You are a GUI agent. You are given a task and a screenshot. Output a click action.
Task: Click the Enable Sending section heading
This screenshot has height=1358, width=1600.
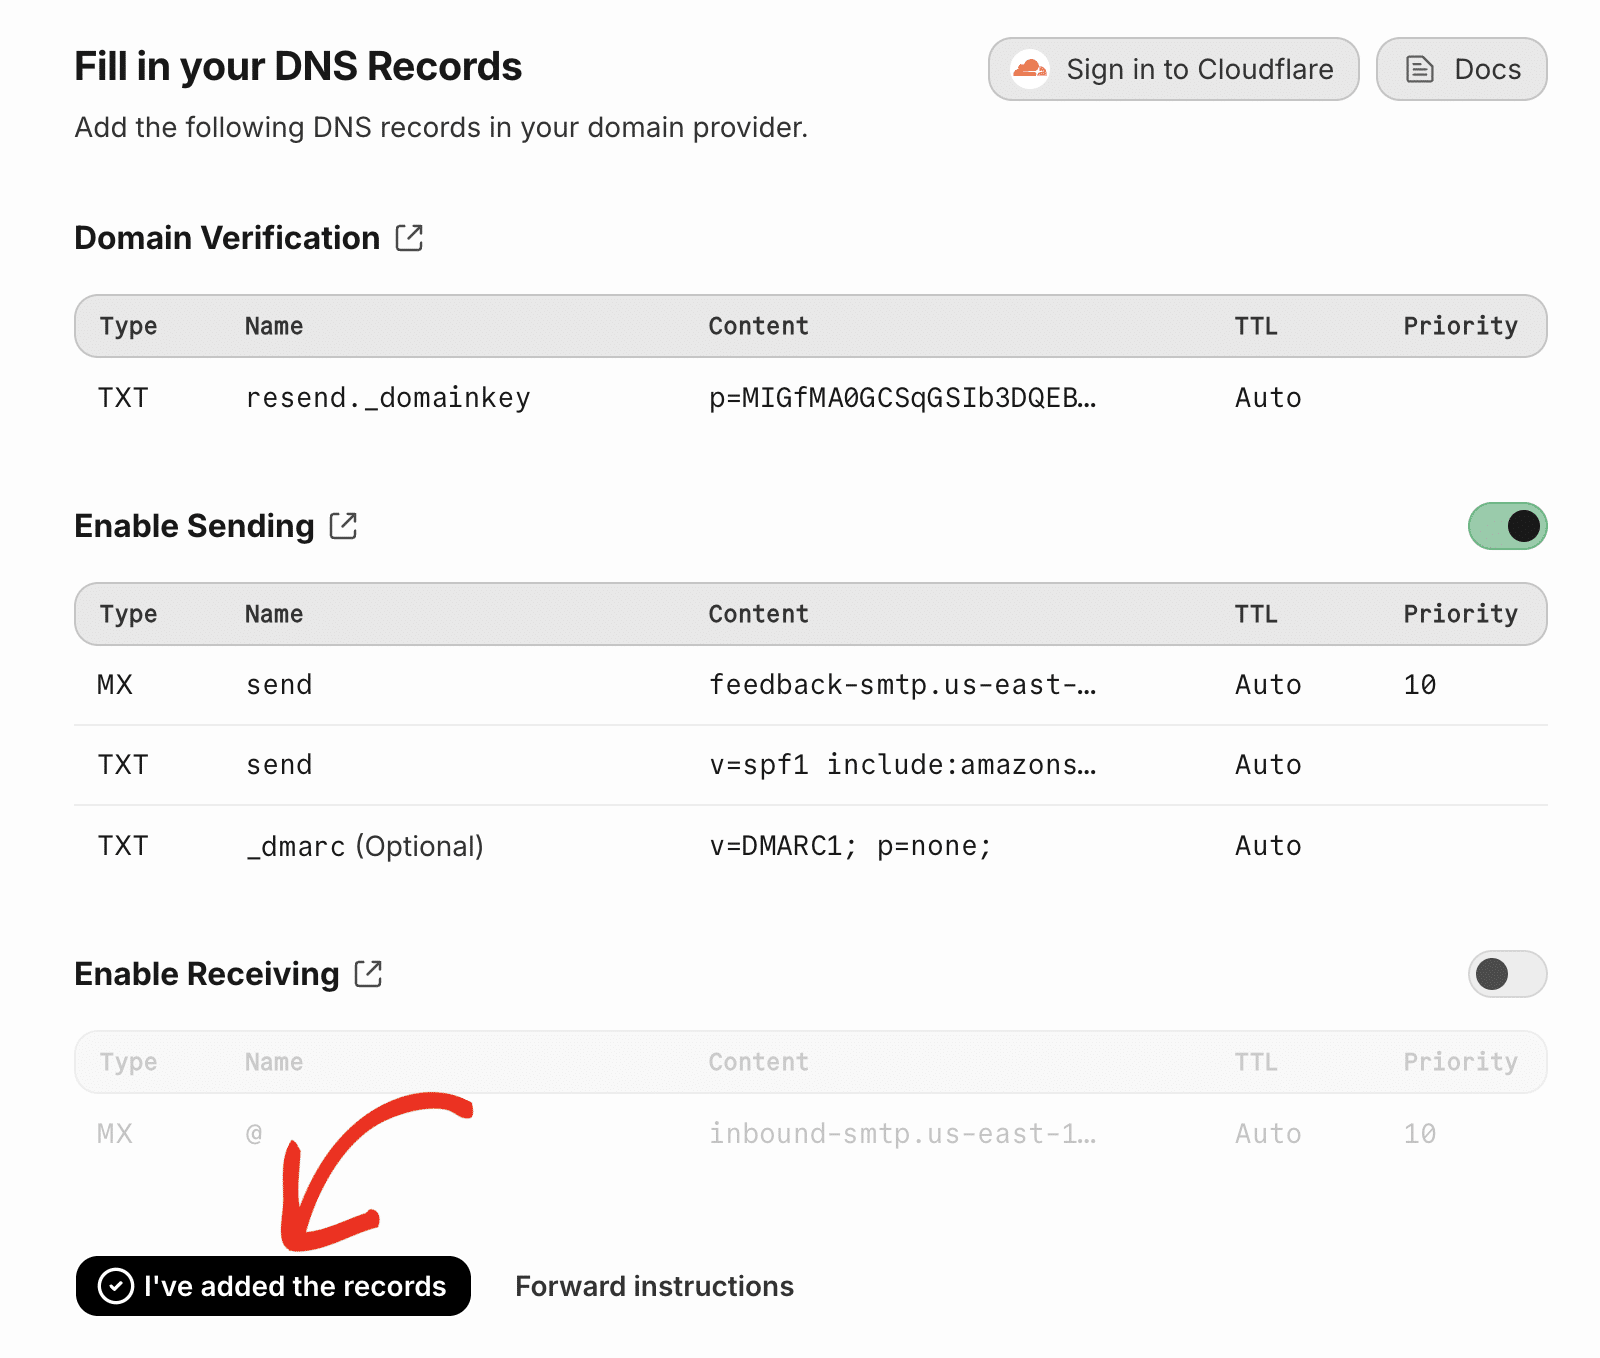(194, 526)
